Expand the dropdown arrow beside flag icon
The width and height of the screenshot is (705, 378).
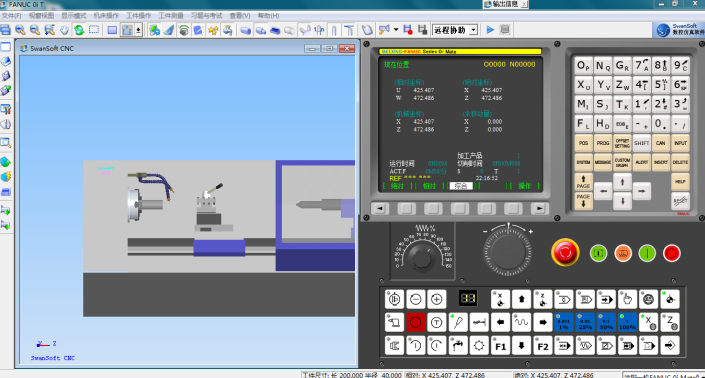396,30
